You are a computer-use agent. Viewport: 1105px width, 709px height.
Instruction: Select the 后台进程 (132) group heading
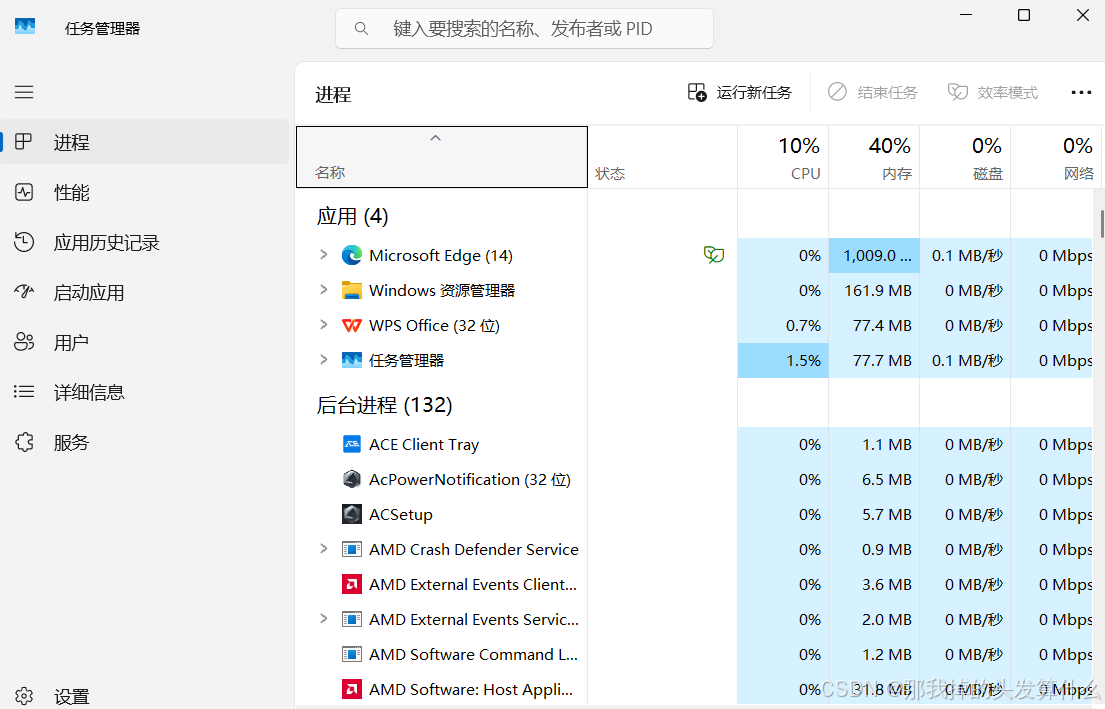(x=384, y=405)
